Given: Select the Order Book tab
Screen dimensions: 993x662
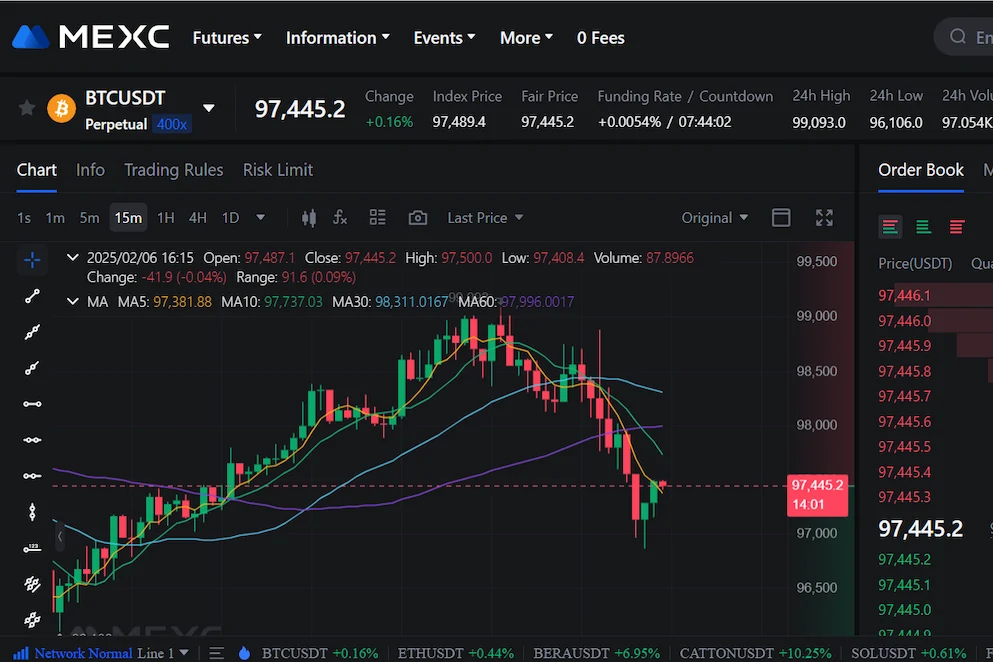Looking at the screenshot, I should pyautogui.click(x=921, y=170).
